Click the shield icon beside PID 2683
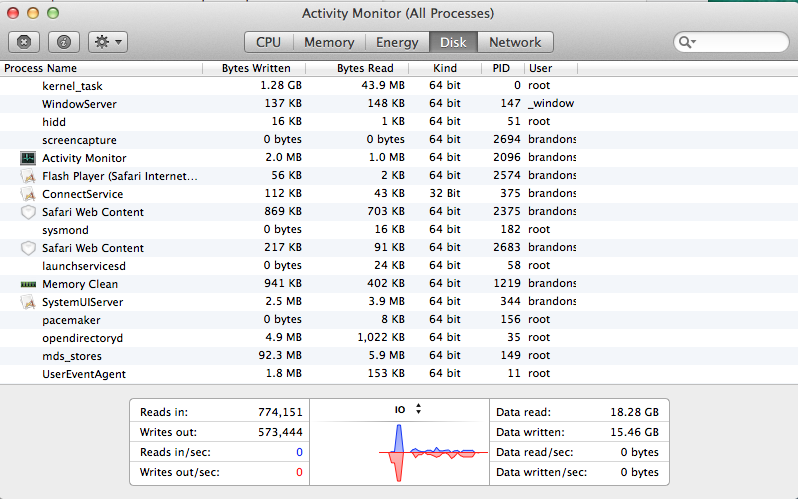This screenshot has height=499, width=798. pos(28,248)
